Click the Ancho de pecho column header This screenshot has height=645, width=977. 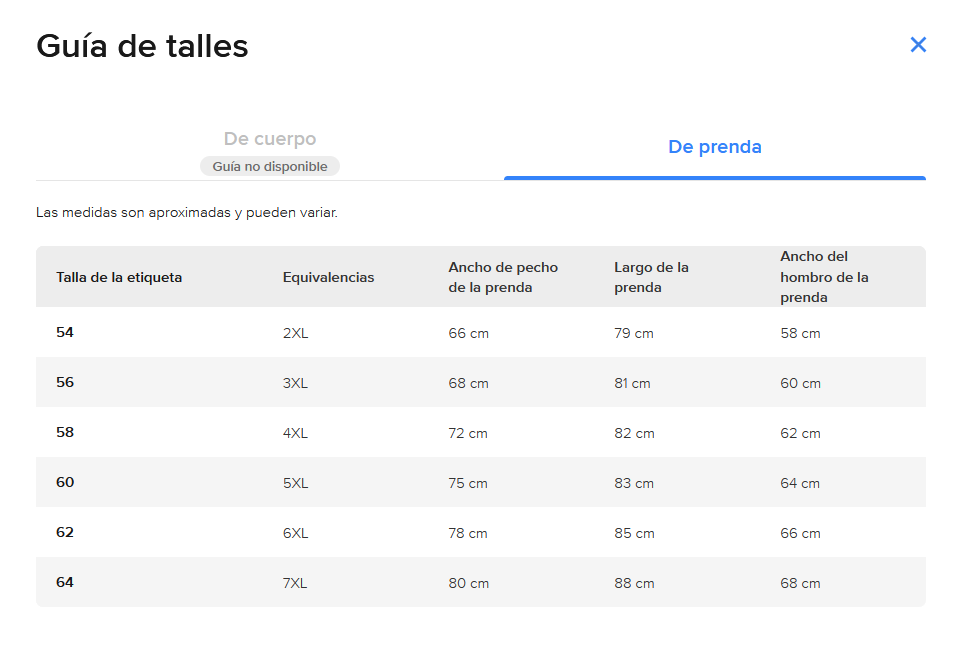click(x=503, y=277)
